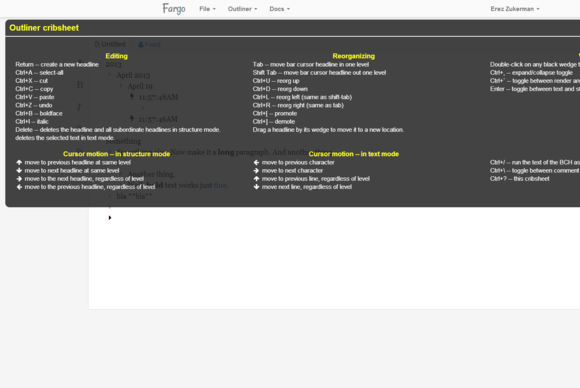Image resolution: width=580 pixels, height=388 pixels.
Task: Click the dimmed 'April 2013' outline headline
Action: [133, 75]
